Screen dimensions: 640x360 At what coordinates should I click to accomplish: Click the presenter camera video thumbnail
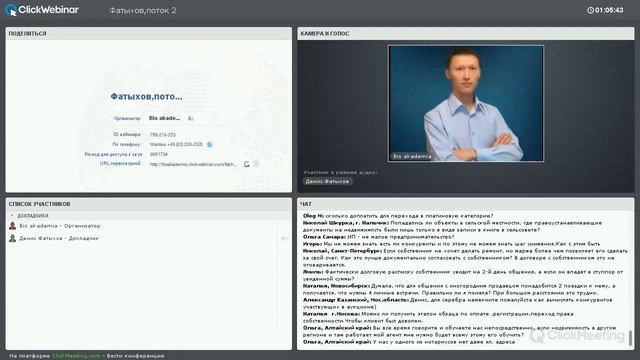[466, 103]
